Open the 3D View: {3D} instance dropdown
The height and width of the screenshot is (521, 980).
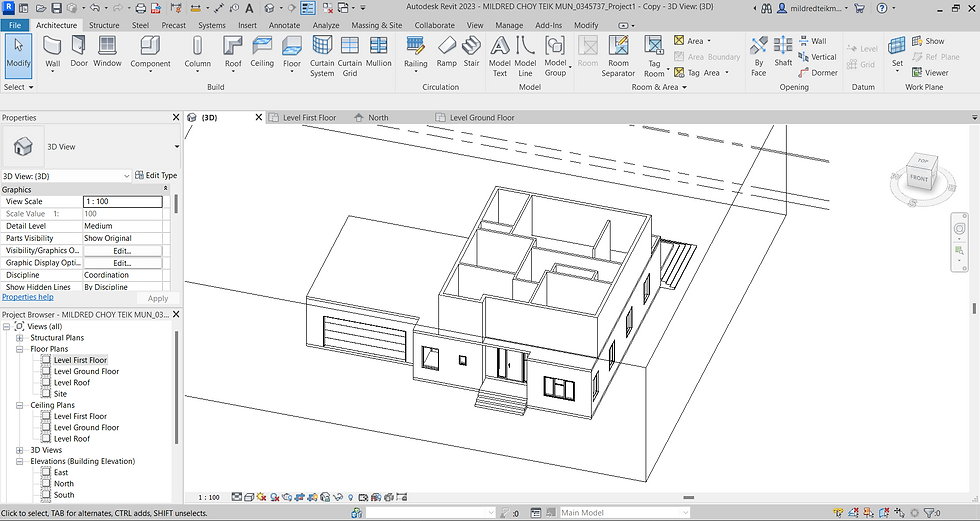tap(66, 176)
